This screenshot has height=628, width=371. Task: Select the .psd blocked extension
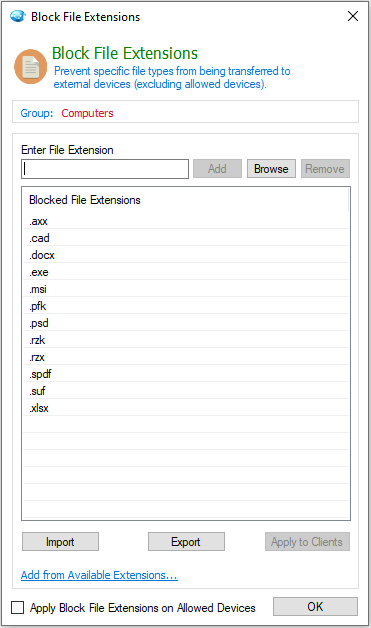point(186,322)
